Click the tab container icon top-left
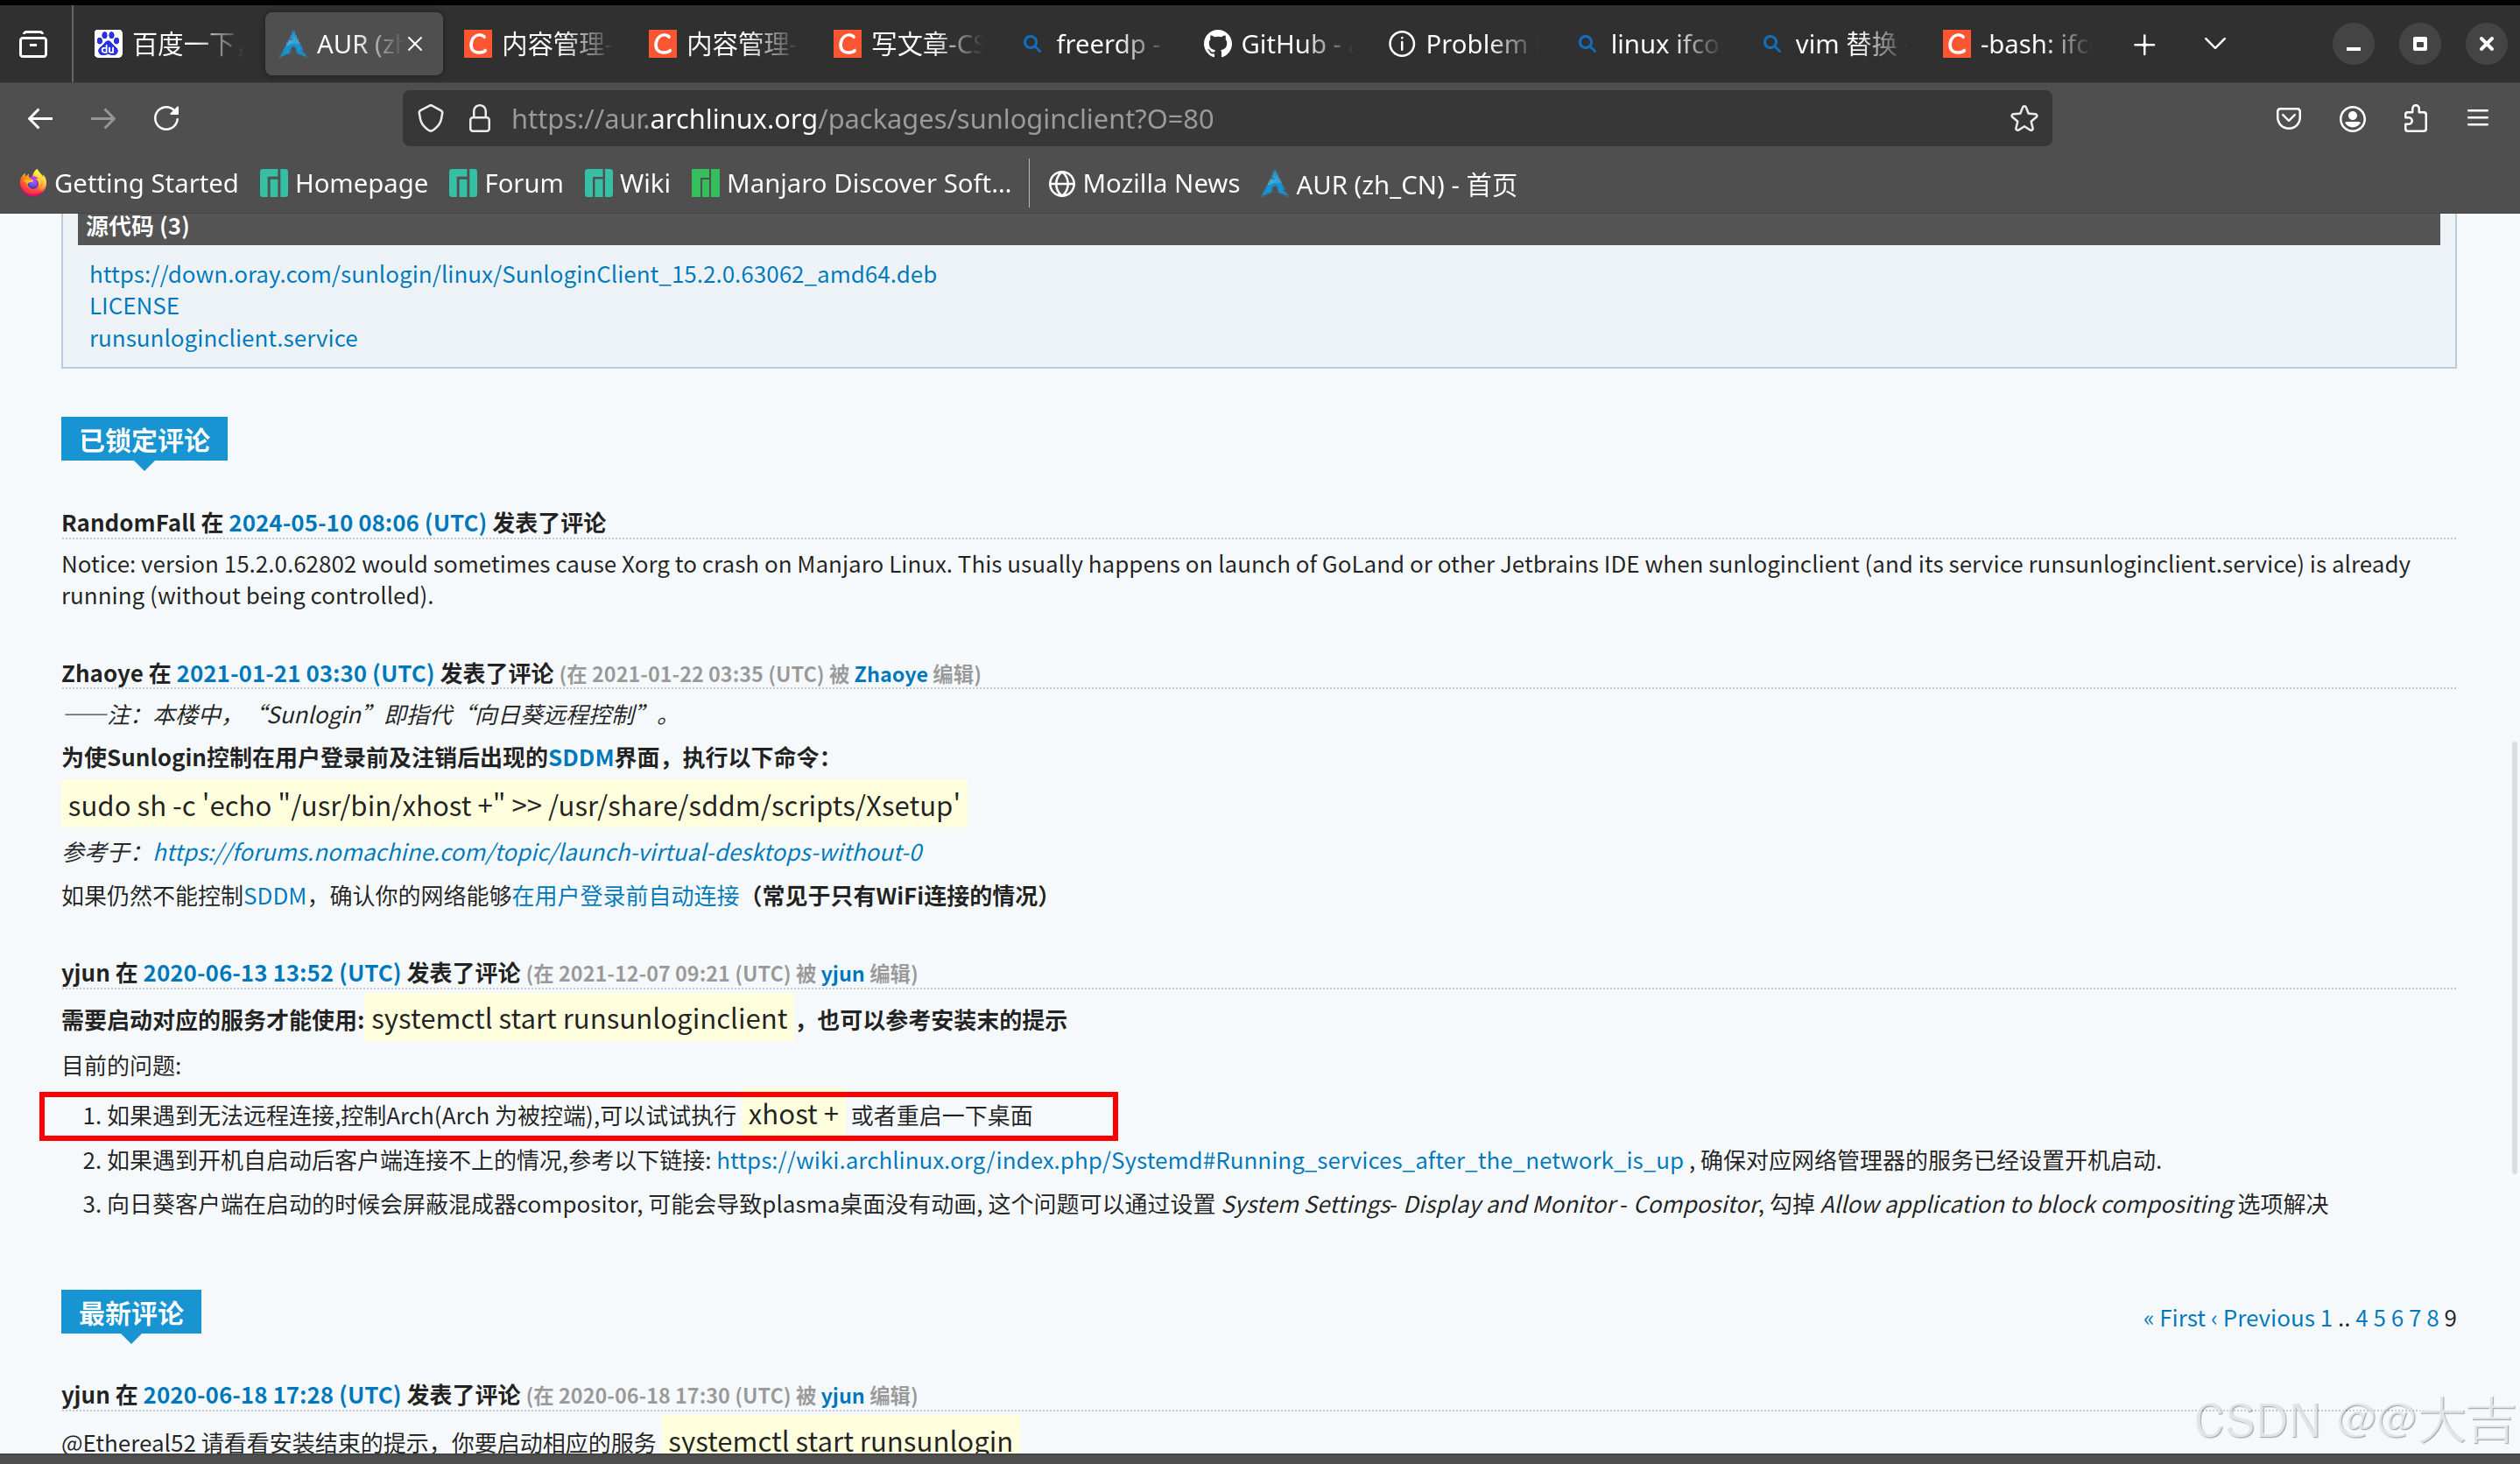Image resolution: width=2520 pixels, height=1464 pixels. [x=33, y=44]
